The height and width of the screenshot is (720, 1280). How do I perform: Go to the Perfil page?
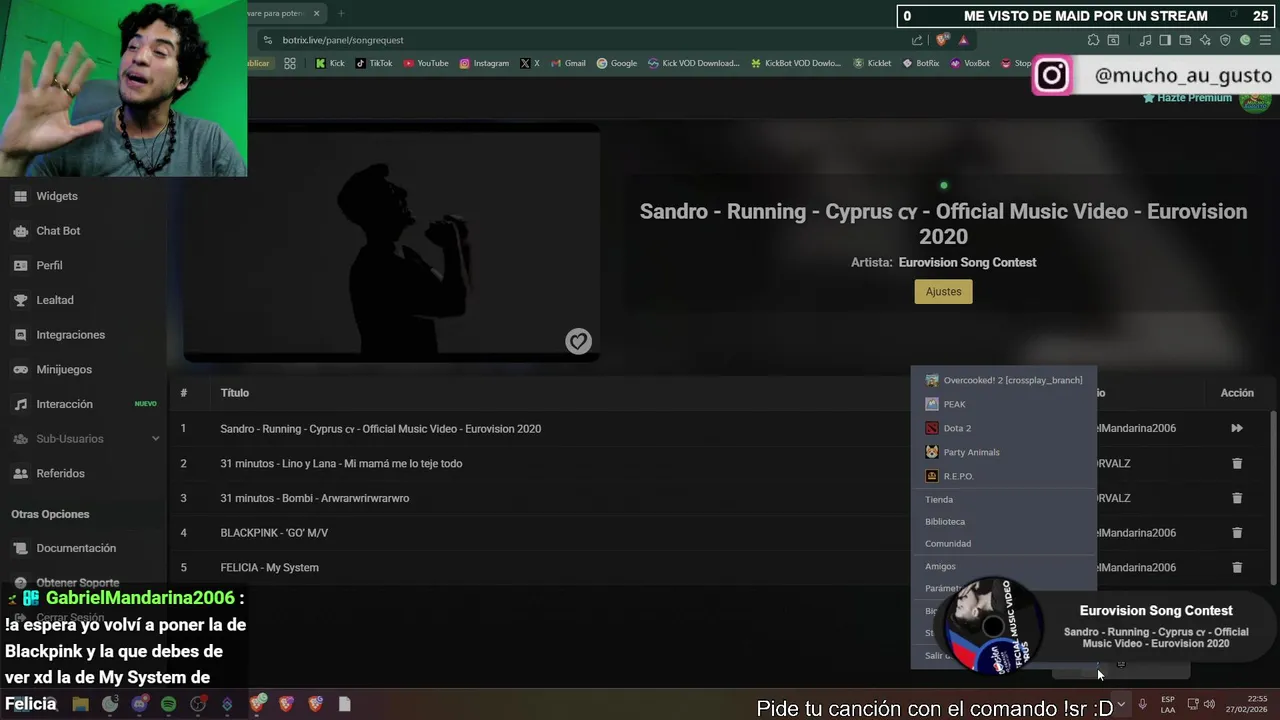pos(49,265)
